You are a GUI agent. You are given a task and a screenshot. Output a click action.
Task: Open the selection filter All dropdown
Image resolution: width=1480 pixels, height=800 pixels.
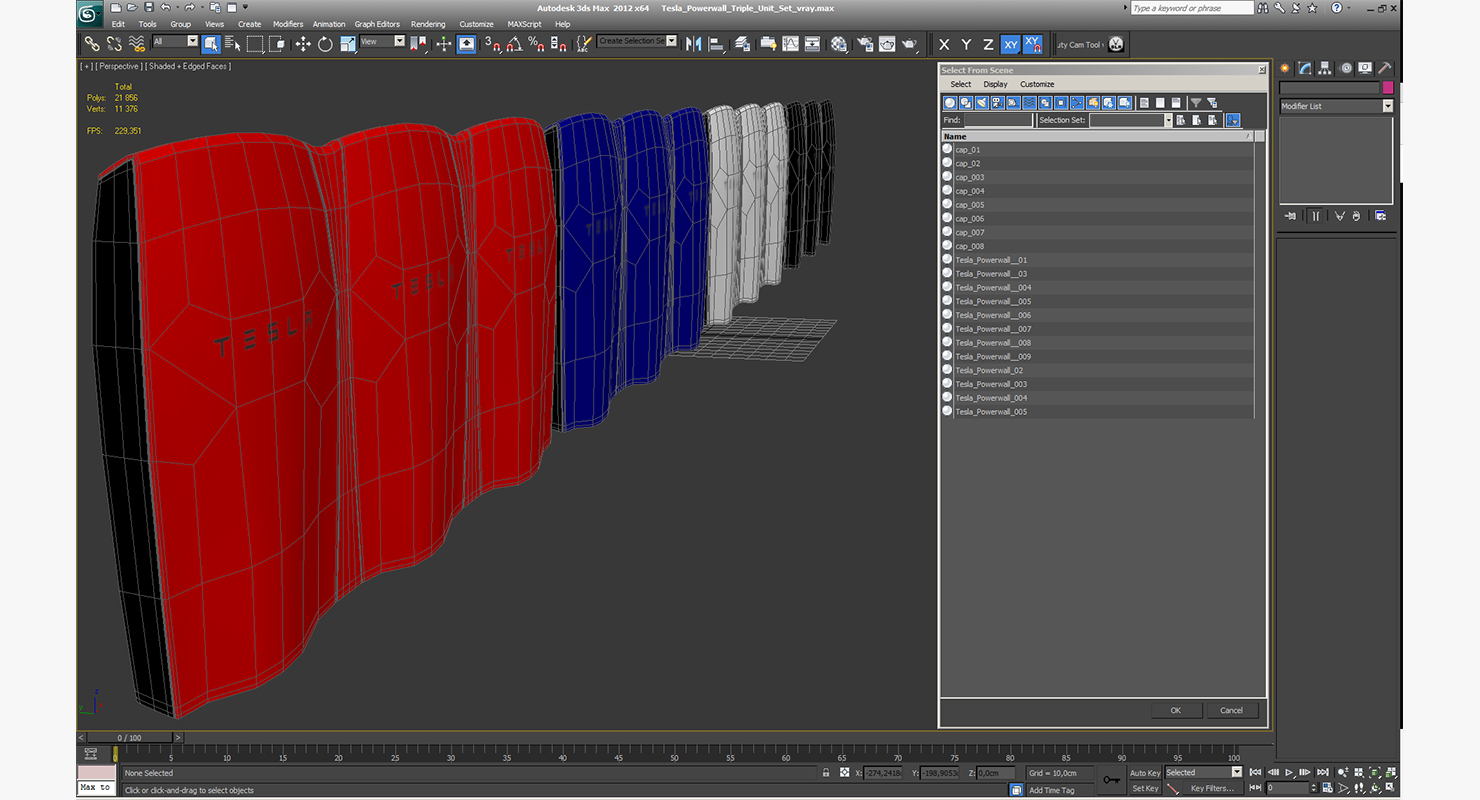pyautogui.click(x=176, y=41)
